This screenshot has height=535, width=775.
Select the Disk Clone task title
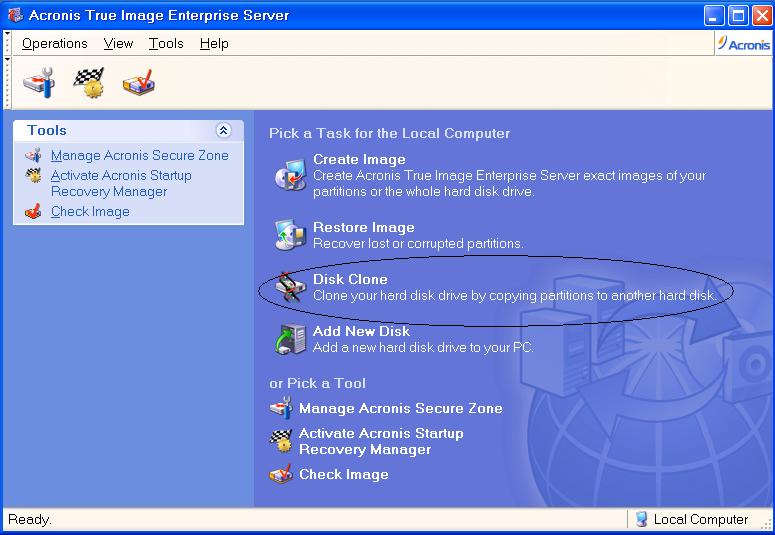pyautogui.click(x=350, y=279)
